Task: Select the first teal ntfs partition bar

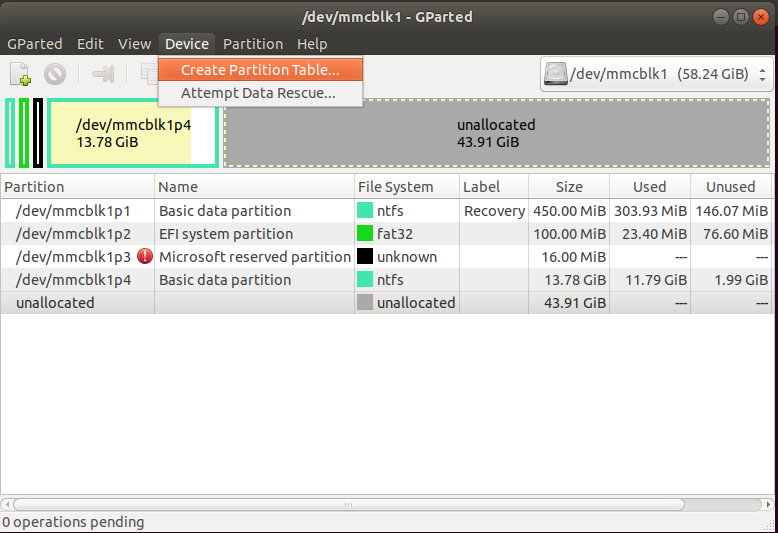Action: tap(10, 133)
